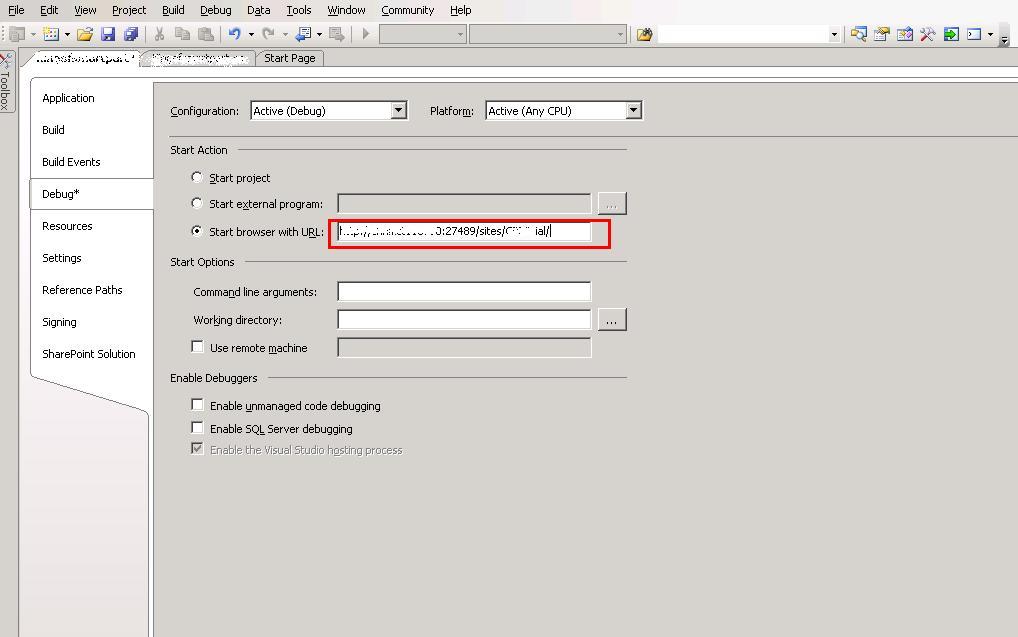Save the current file with the floppy icon

coord(108,34)
